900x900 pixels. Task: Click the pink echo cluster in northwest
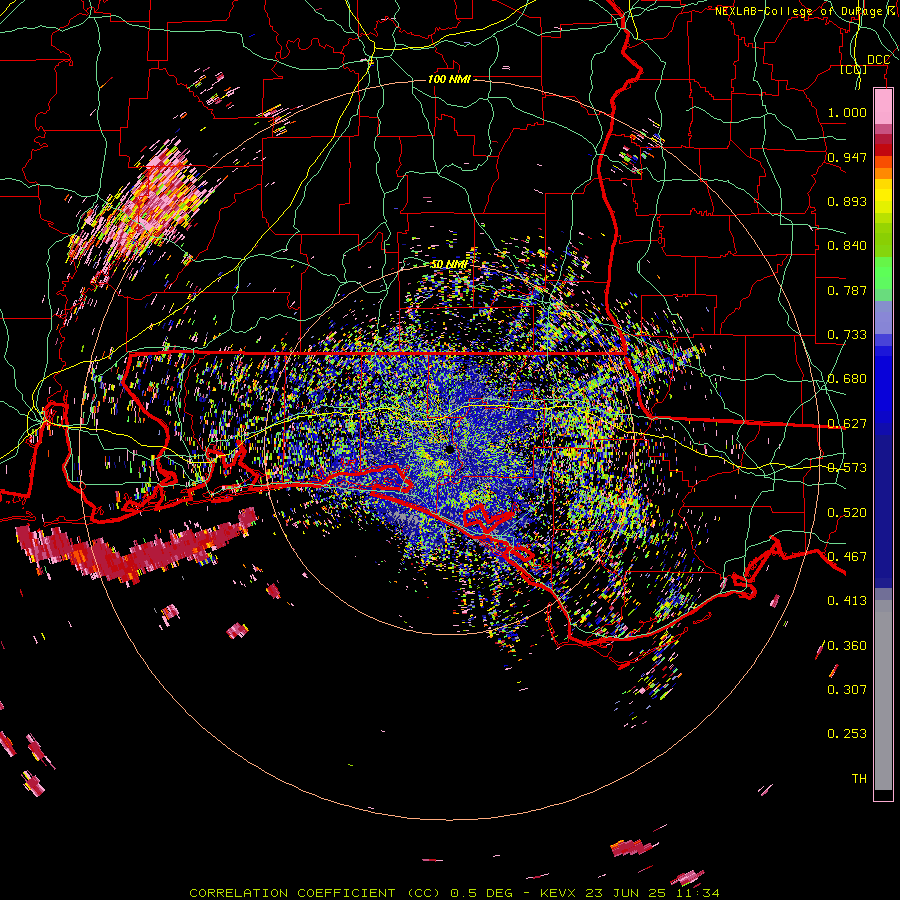tap(146, 207)
